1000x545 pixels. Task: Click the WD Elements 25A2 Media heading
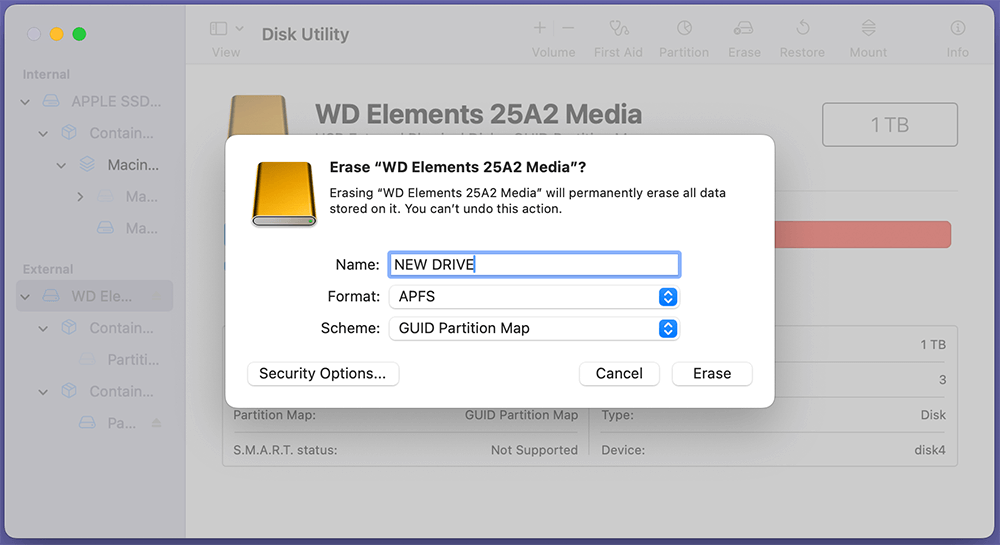[x=478, y=114]
